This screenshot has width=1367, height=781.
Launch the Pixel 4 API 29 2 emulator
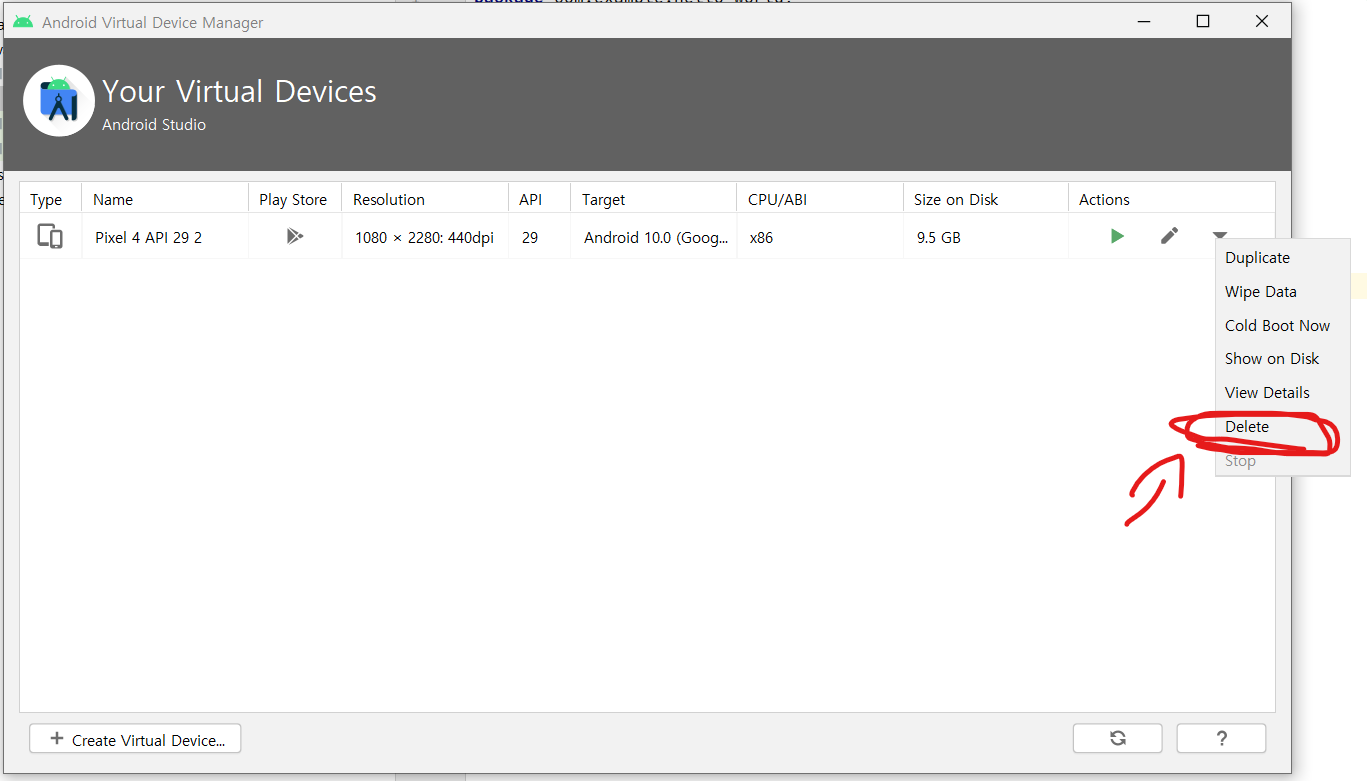coord(1117,236)
